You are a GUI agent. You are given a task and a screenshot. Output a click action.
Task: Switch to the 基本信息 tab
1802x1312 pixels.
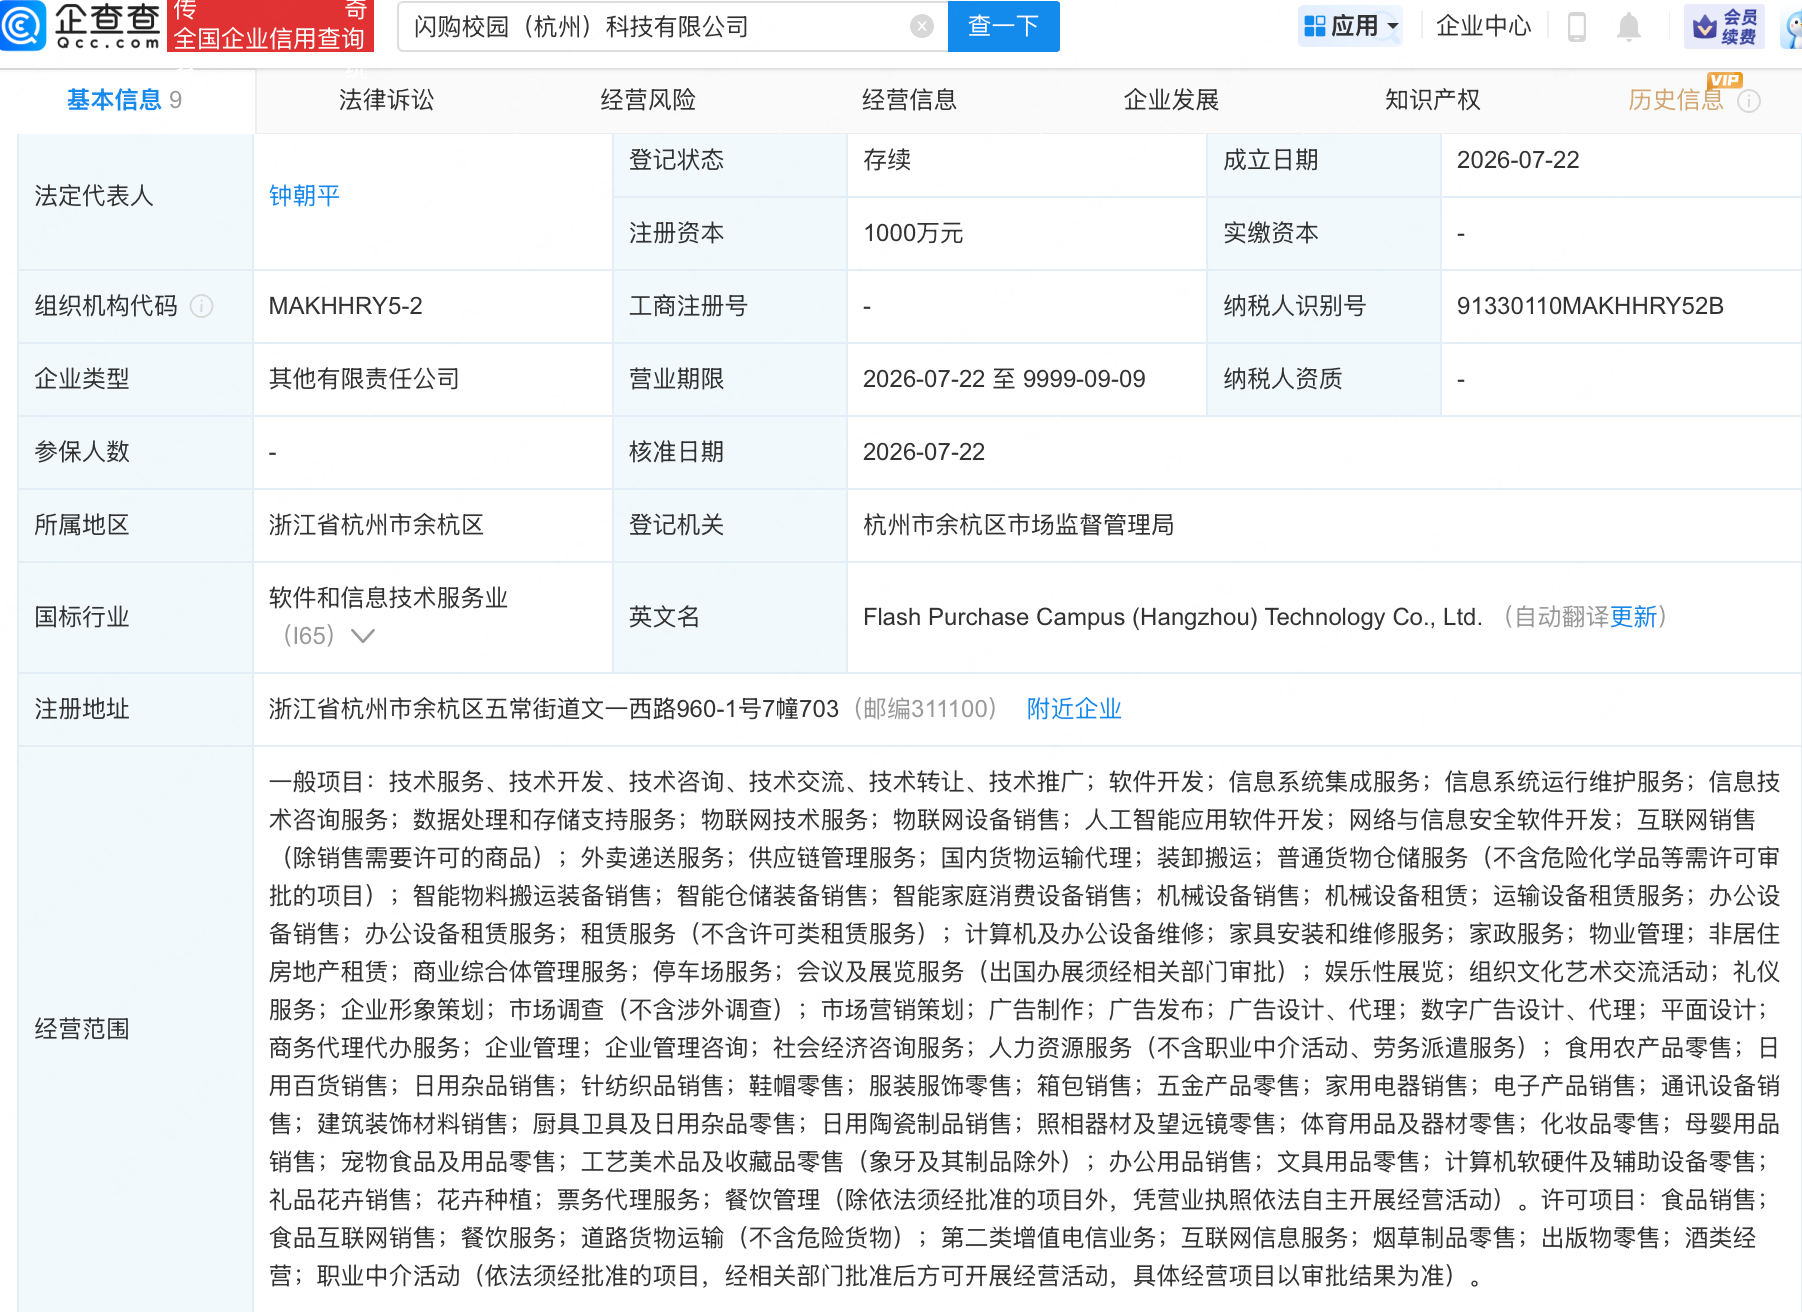(x=124, y=100)
